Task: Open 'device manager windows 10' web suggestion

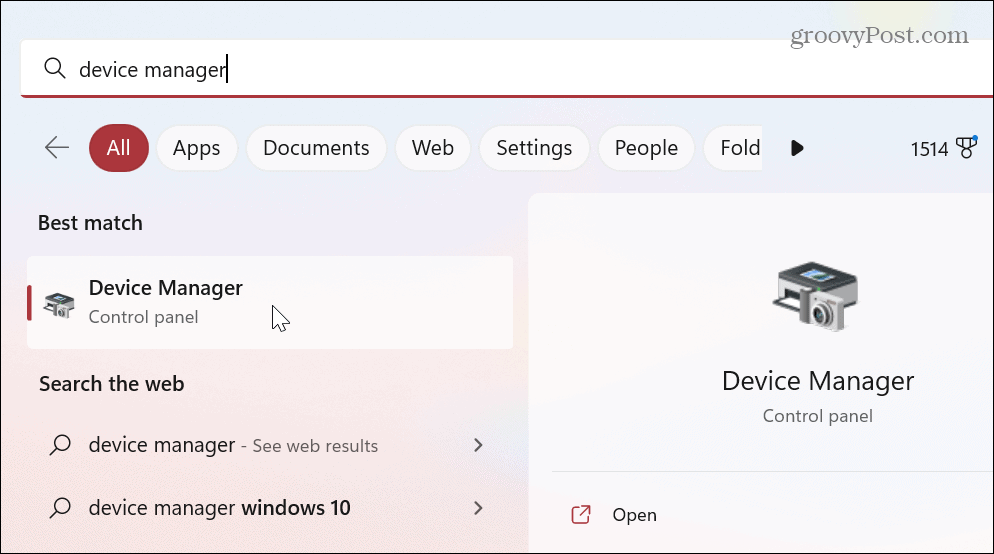Action: click(270, 508)
